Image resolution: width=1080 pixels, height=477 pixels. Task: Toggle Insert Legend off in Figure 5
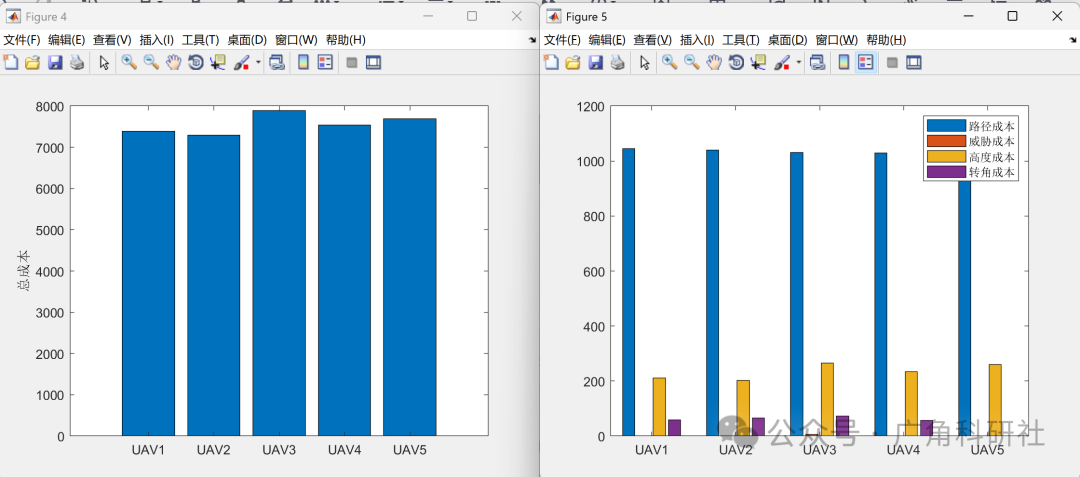tap(866, 63)
